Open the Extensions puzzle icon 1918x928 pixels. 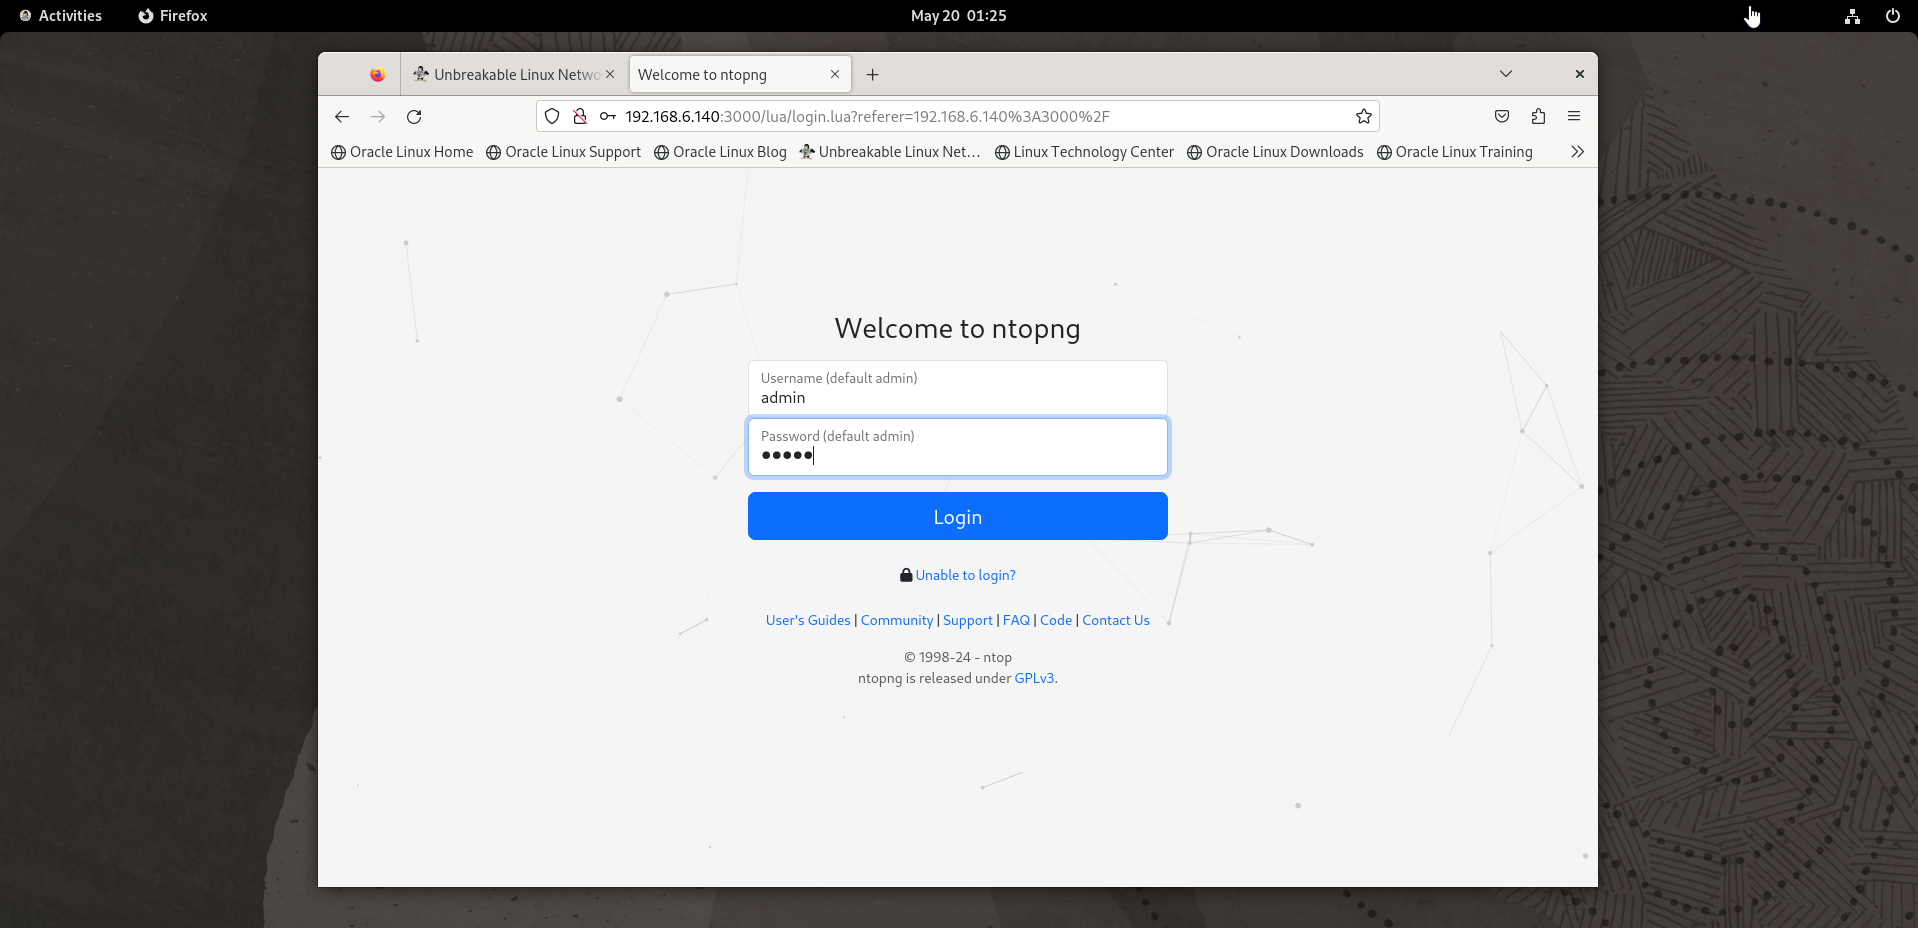1538,117
